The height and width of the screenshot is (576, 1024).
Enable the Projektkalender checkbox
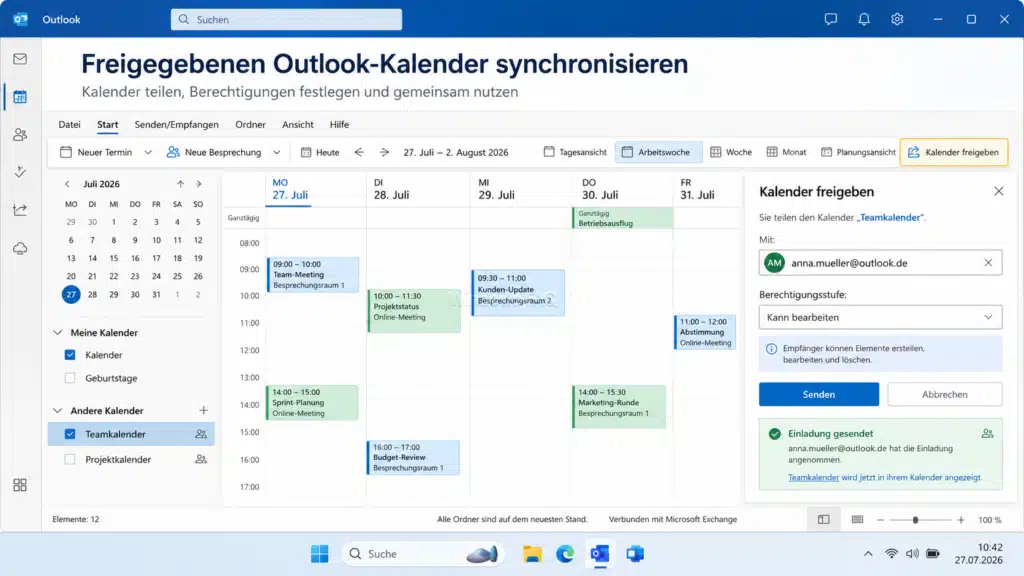[70, 459]
